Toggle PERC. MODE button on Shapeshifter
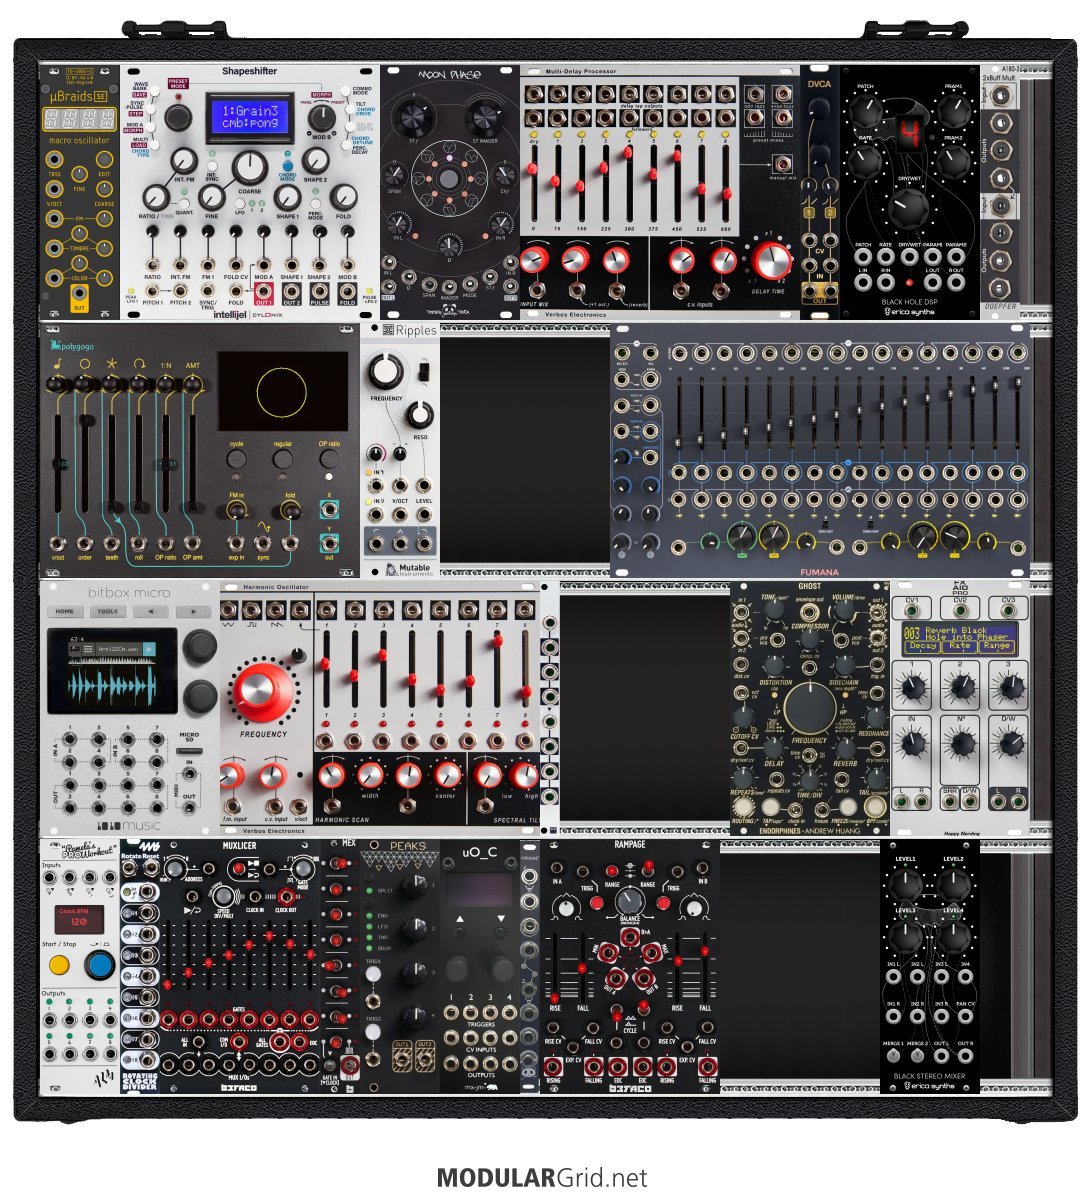Image resolution: width=1085 pixels, height=1199 pixels. tap(315, 203)
